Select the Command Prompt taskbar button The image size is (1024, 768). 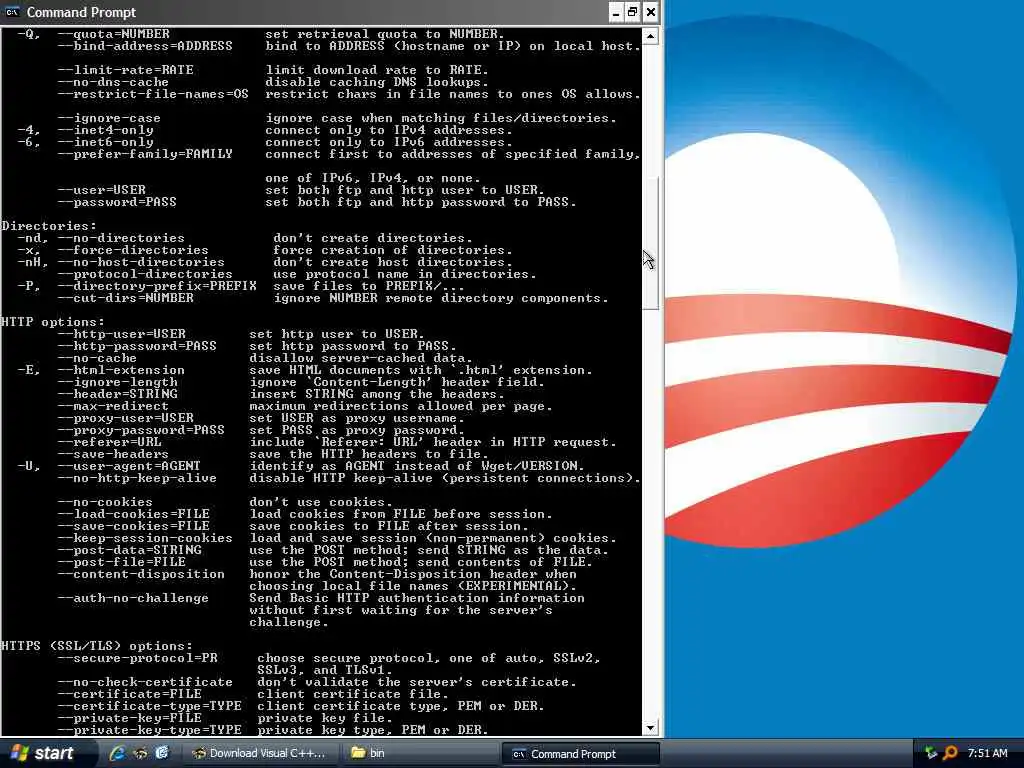580,753
